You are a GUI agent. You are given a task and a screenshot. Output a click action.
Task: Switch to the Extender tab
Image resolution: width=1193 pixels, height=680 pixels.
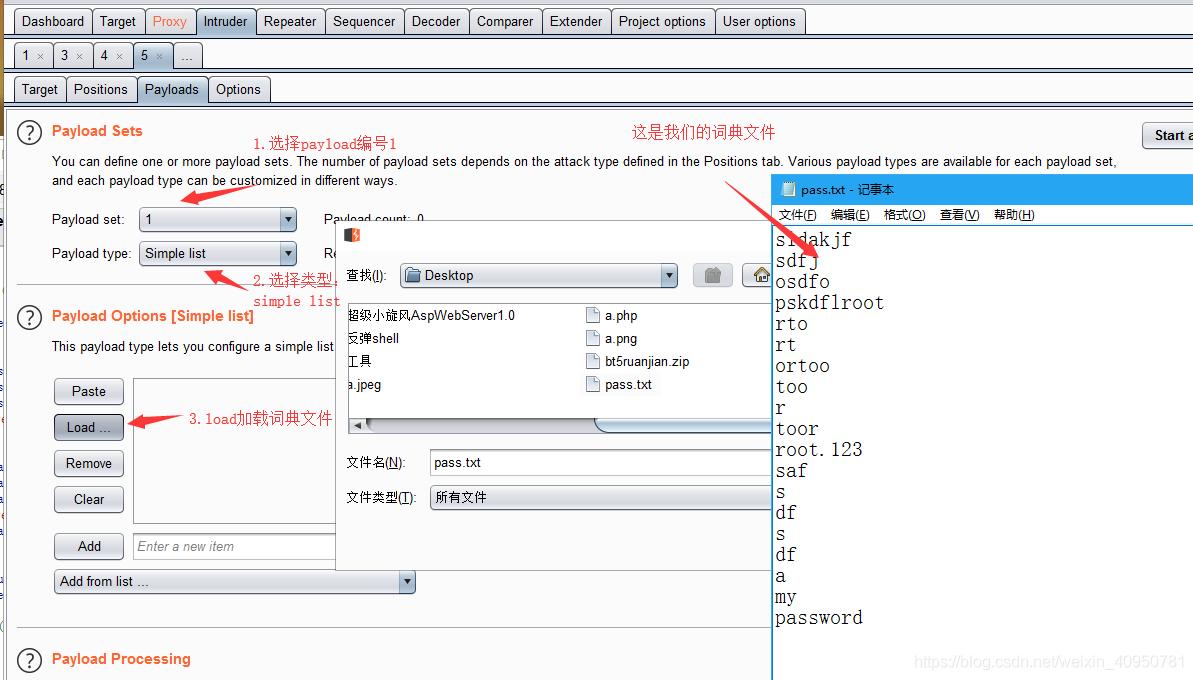coord(576,21)
